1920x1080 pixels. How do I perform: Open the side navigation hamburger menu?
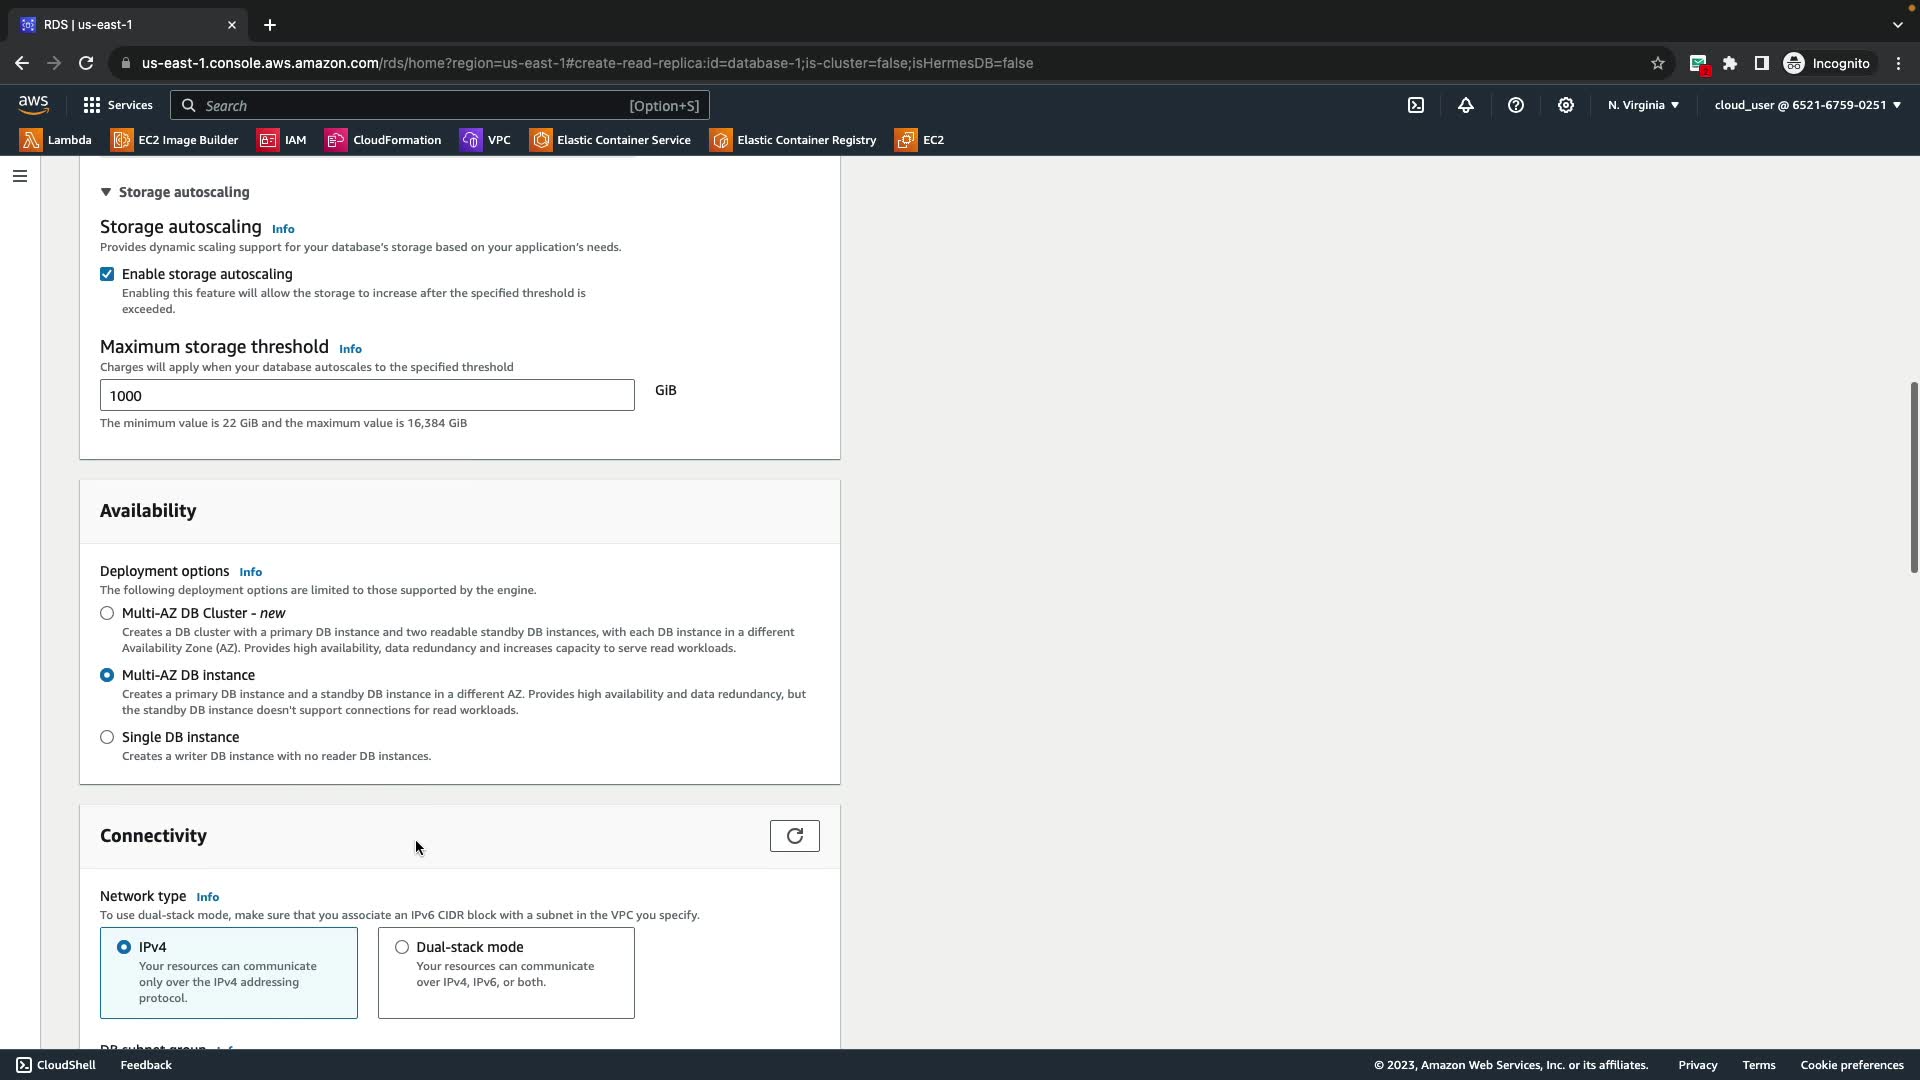19,176
